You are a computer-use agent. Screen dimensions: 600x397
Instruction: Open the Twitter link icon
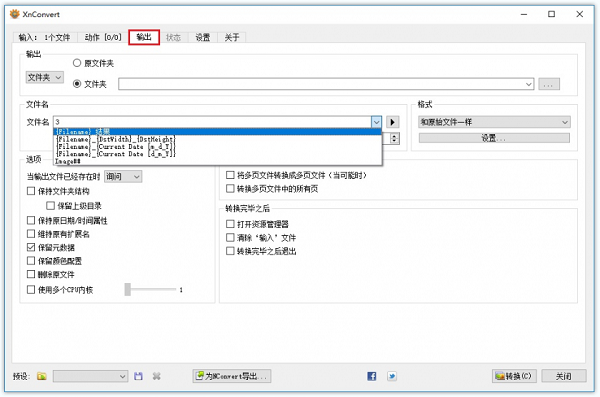[x=392, y=376]
